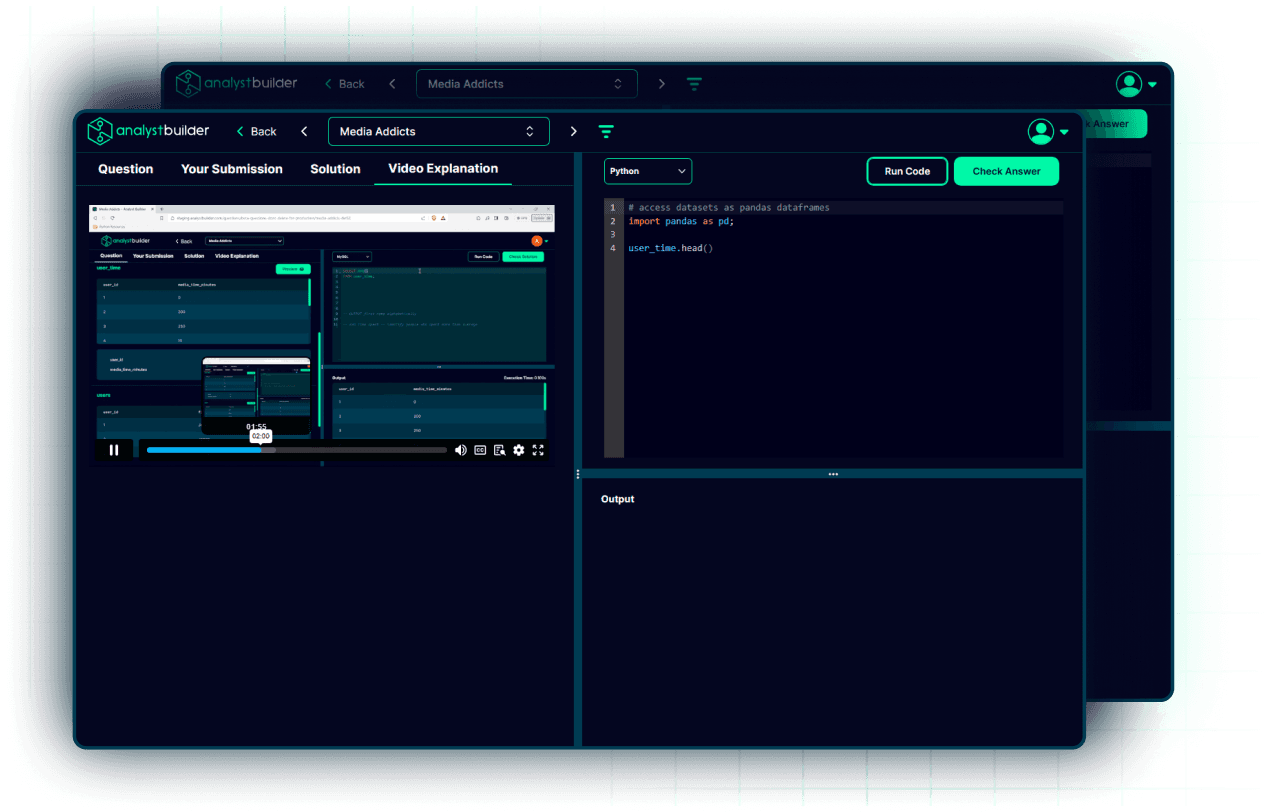Go to next question chevron in front window
Image resolution: width=1275 pixels, height=812 pixels.
[573, 131]
